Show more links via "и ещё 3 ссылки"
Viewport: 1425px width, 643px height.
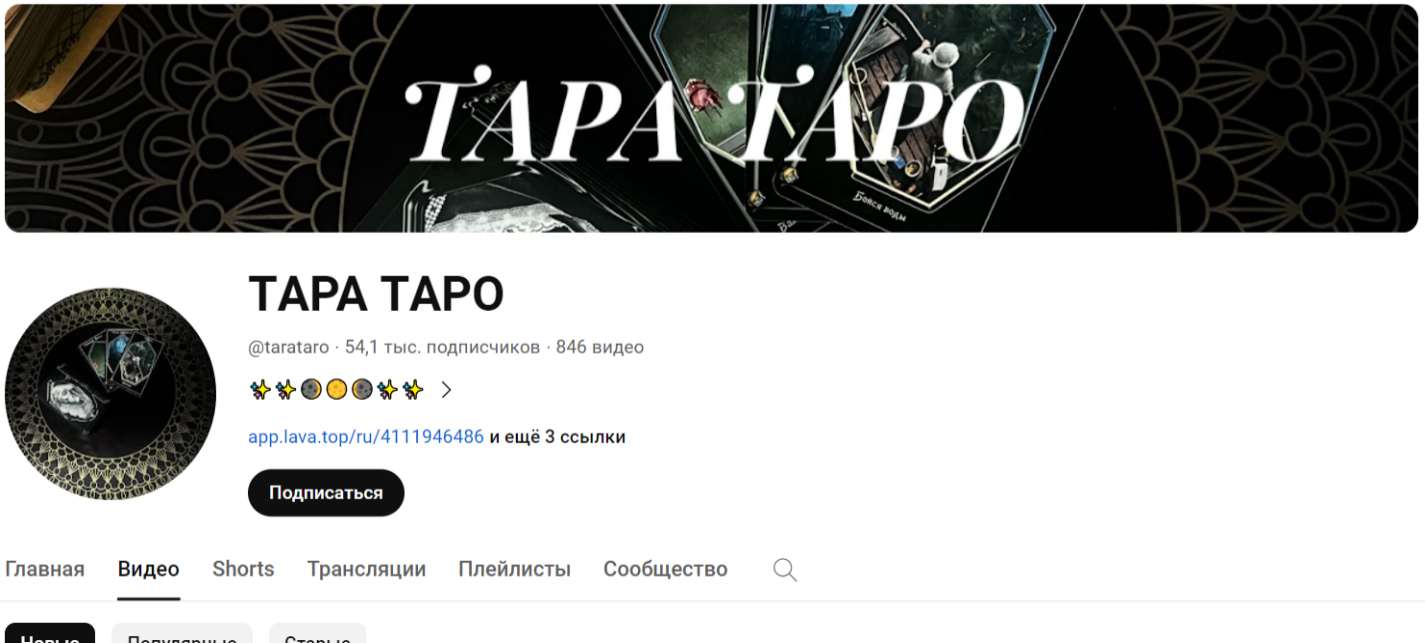tap(557, 437)
